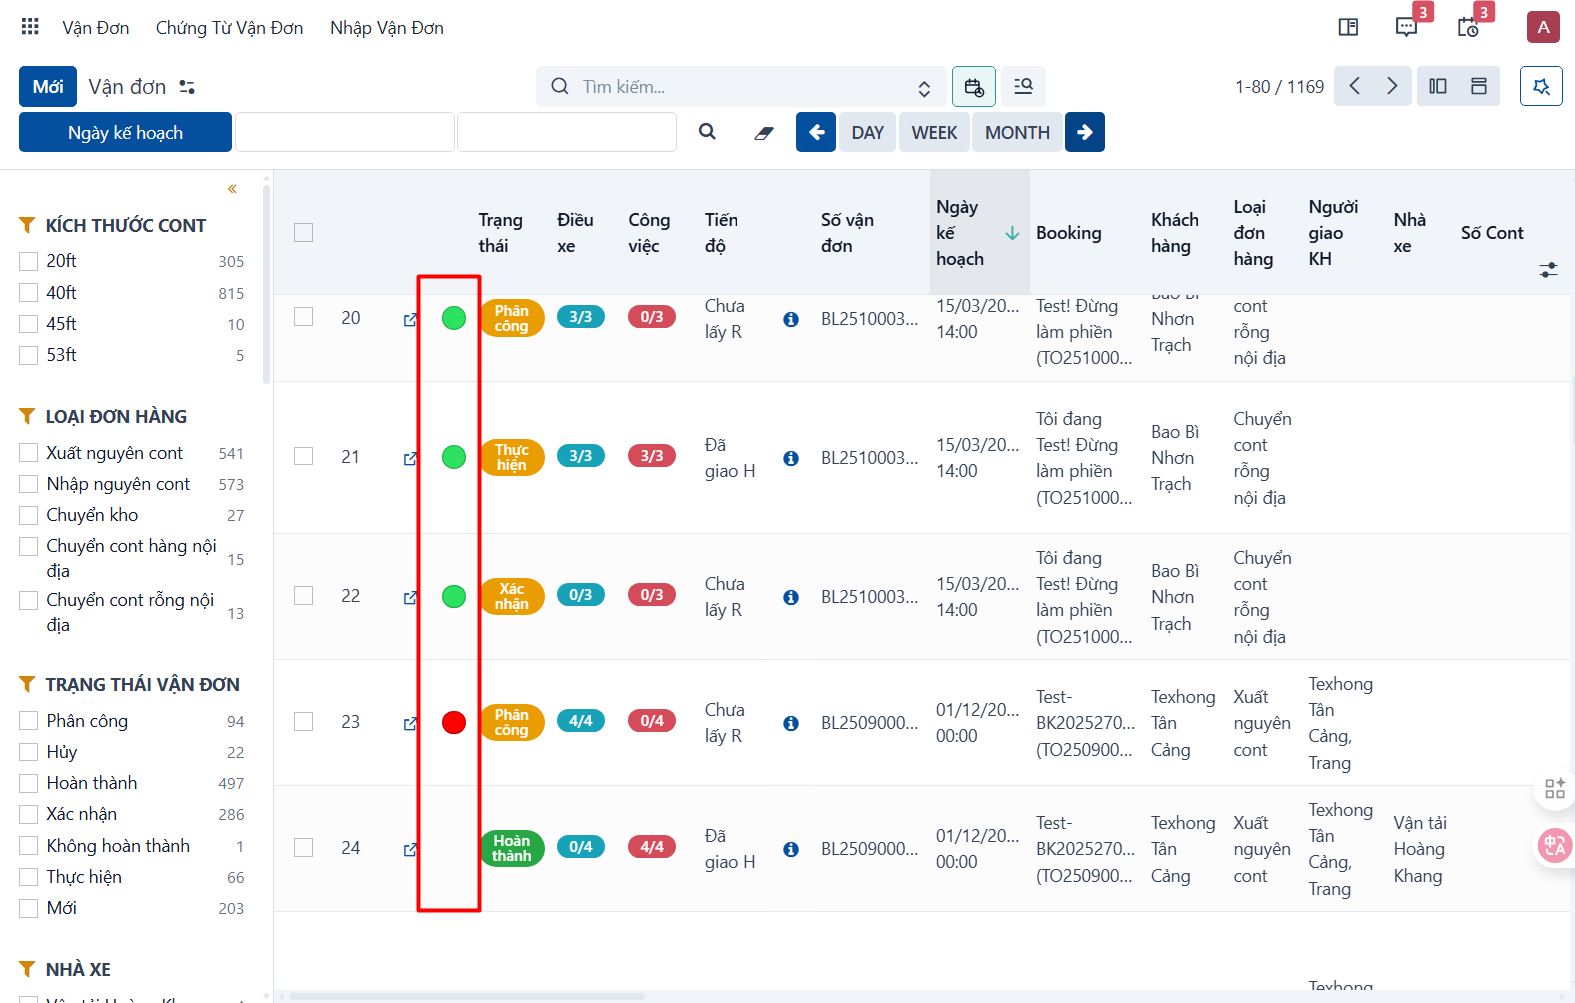Image resolution: width=1575 pixels, height=1003 pixels.
Task: Collapse the filter sidebar with the chevron icon
Action: tap(232, 189)
